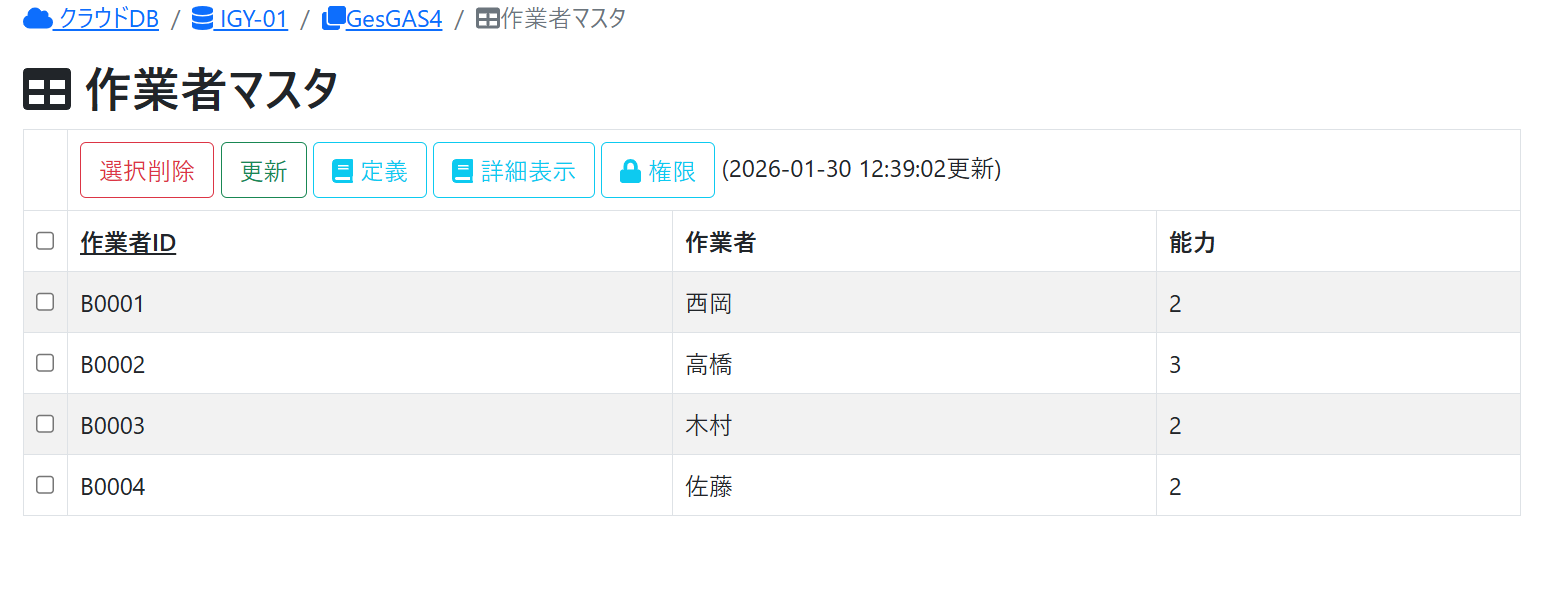
Task: Sort by the 作業者ID column header
Action: [128, 242]
